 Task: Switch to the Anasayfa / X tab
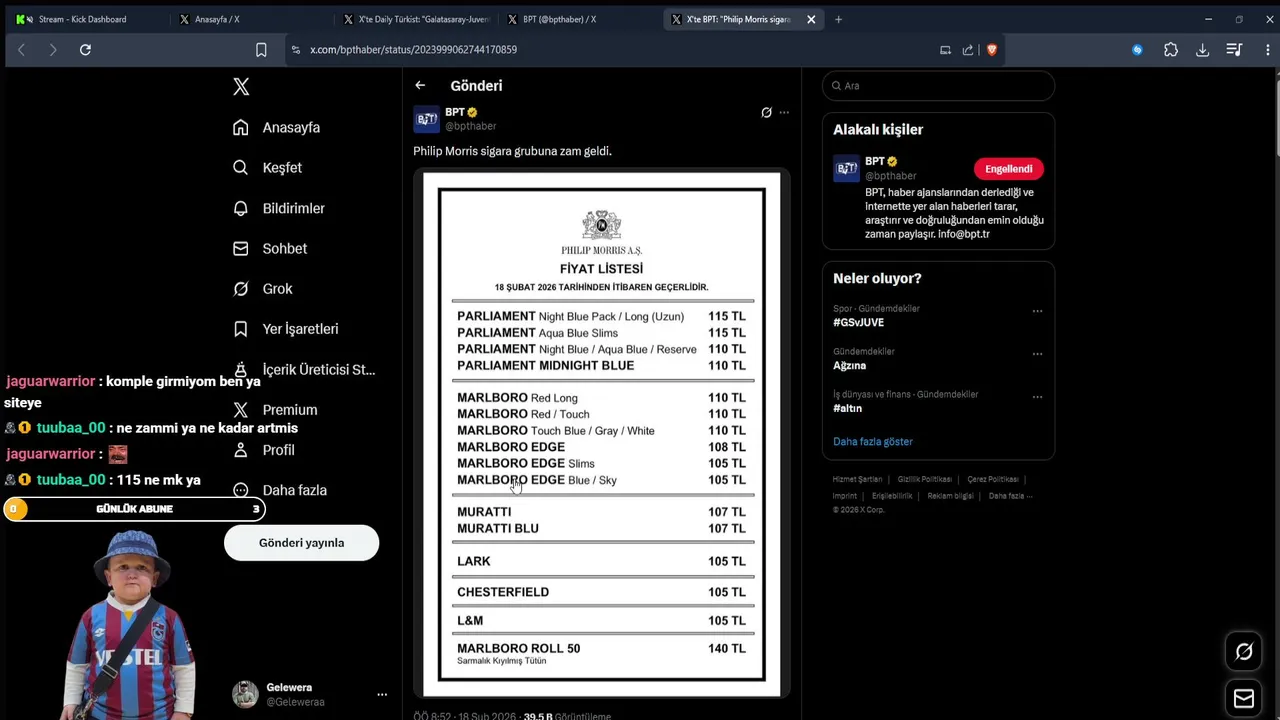pyautogui.click(x=250, y=19)
